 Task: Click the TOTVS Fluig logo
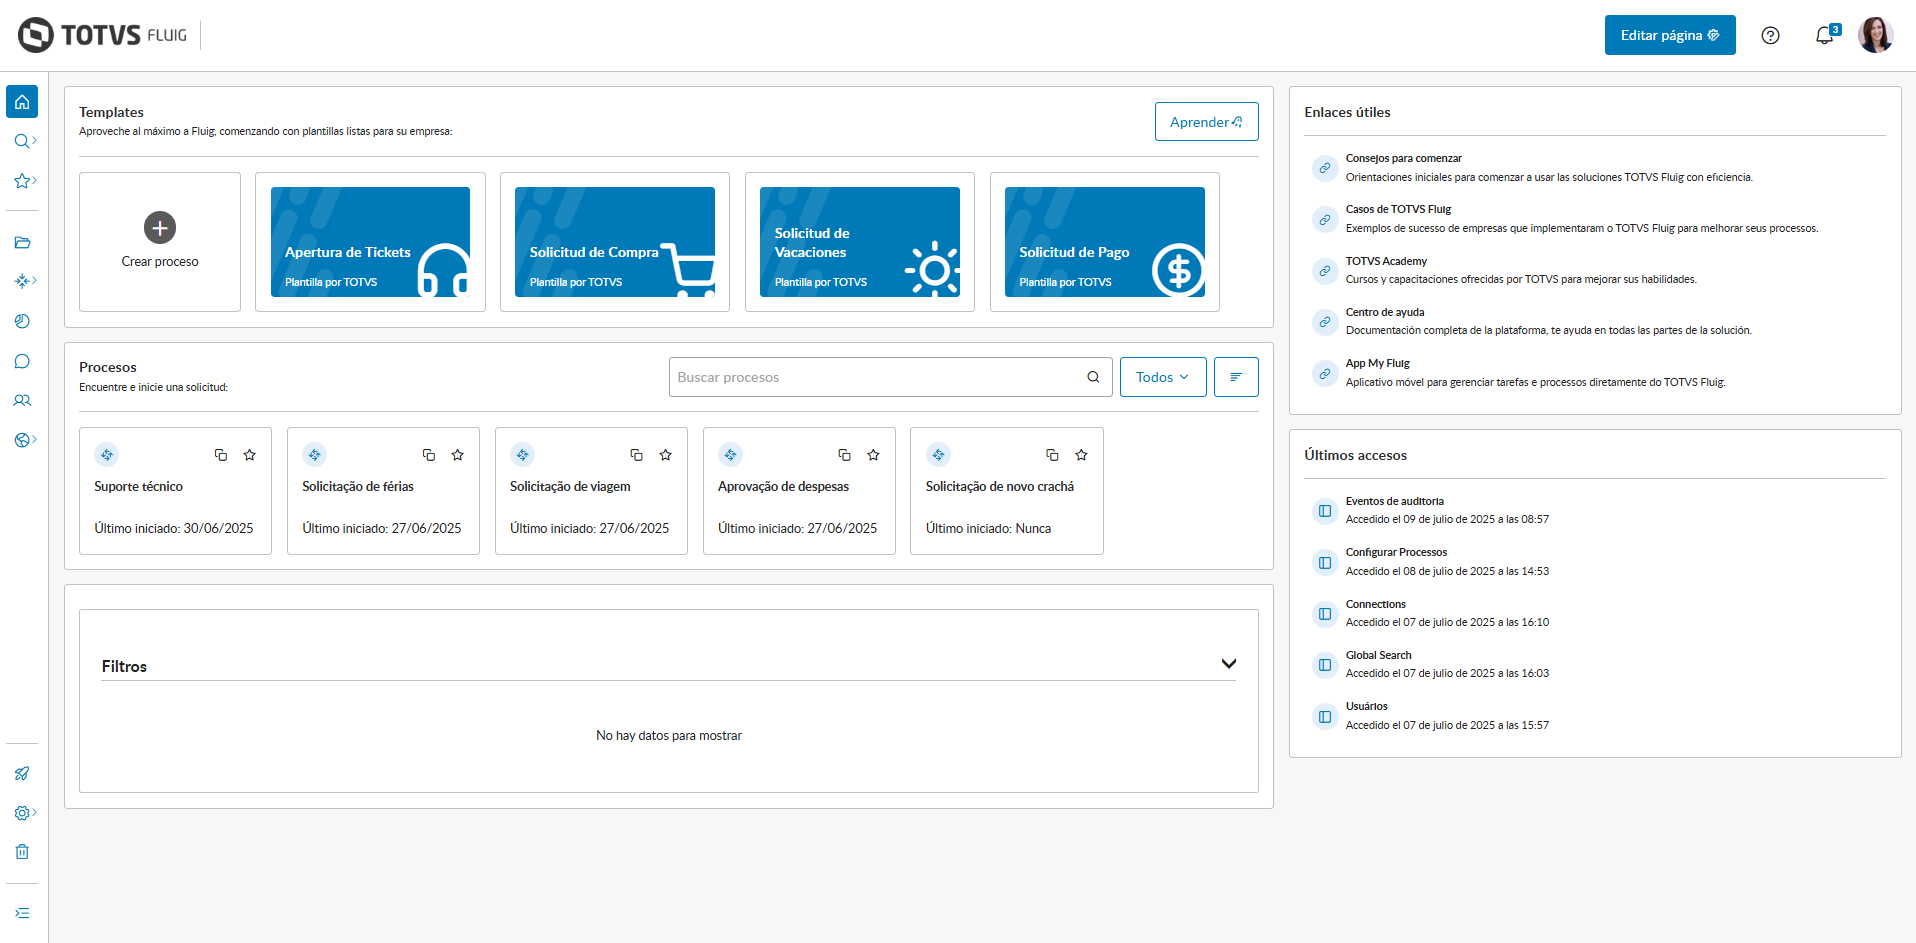point(103,35)
